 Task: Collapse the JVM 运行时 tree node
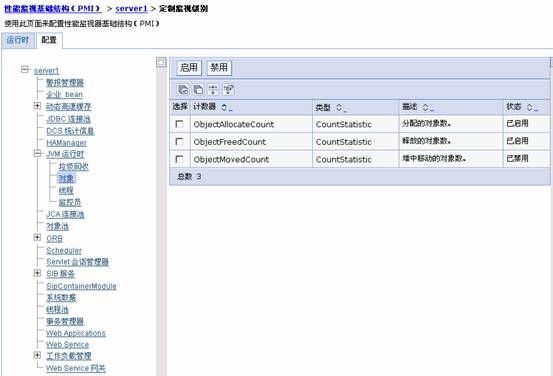coord(37,153)
